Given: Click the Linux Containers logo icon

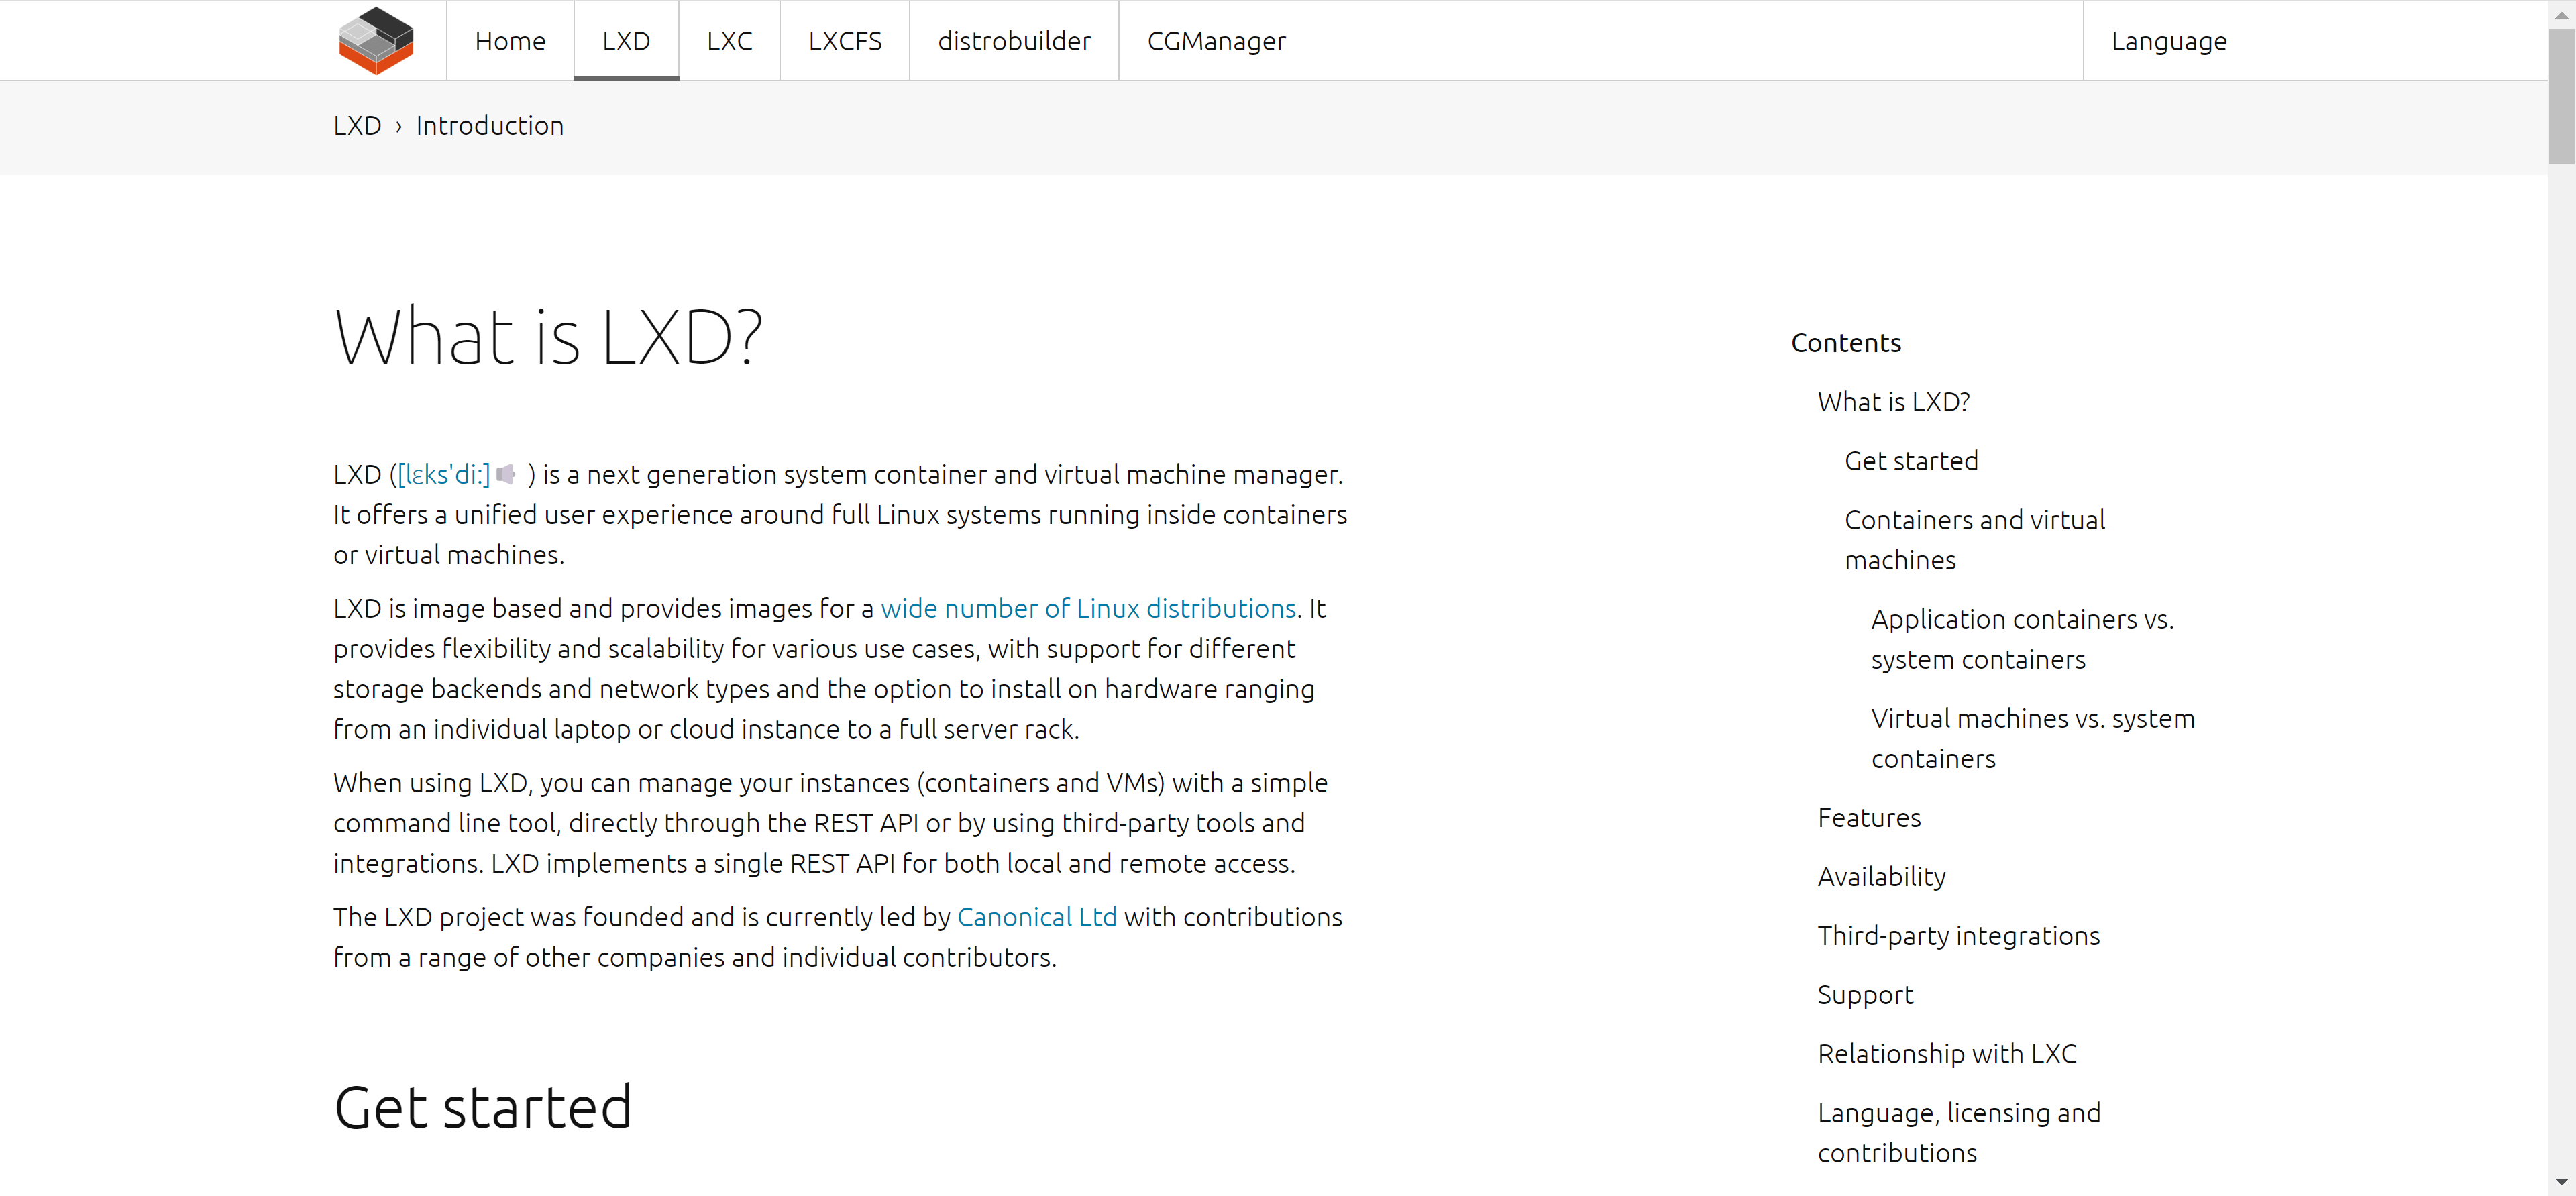Looking at the screenshot, I should point(376,40).
